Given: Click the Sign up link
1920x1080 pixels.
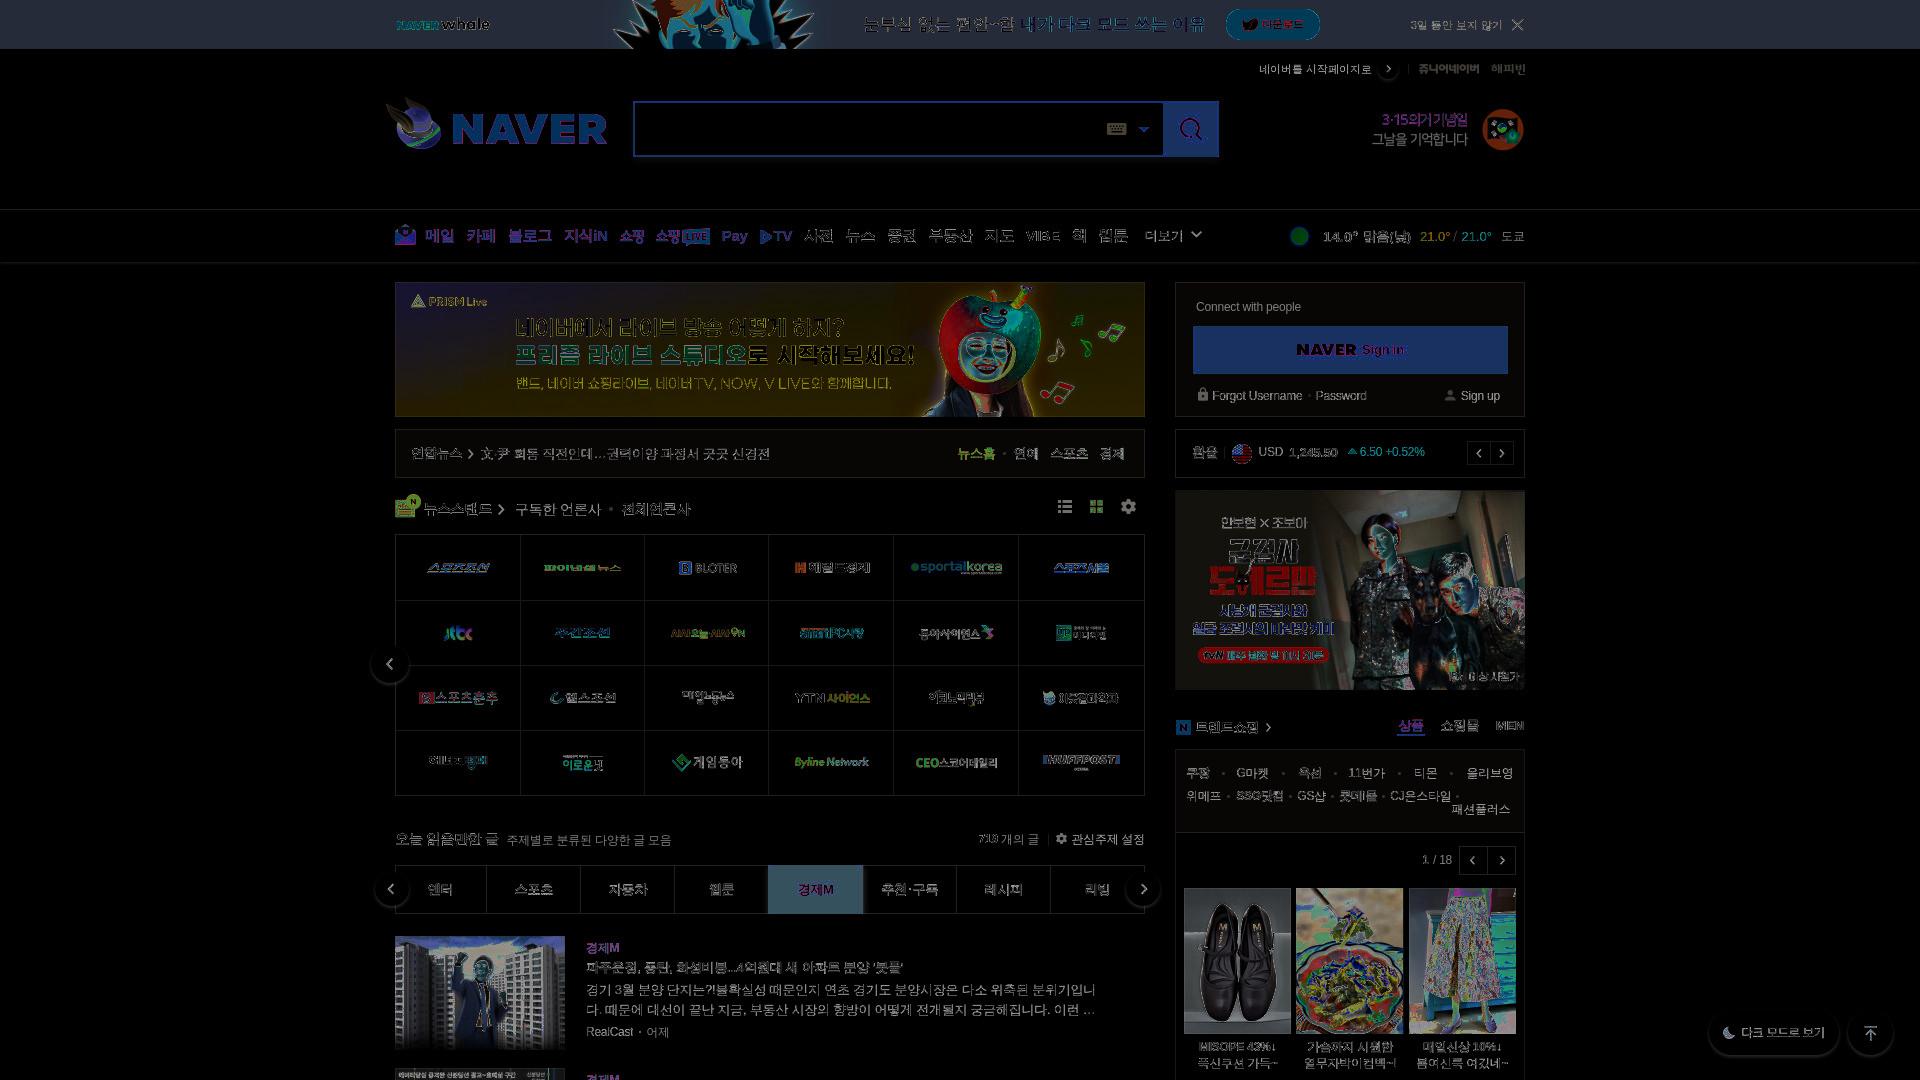Looking at the screenshot, I should (1480, 396).
